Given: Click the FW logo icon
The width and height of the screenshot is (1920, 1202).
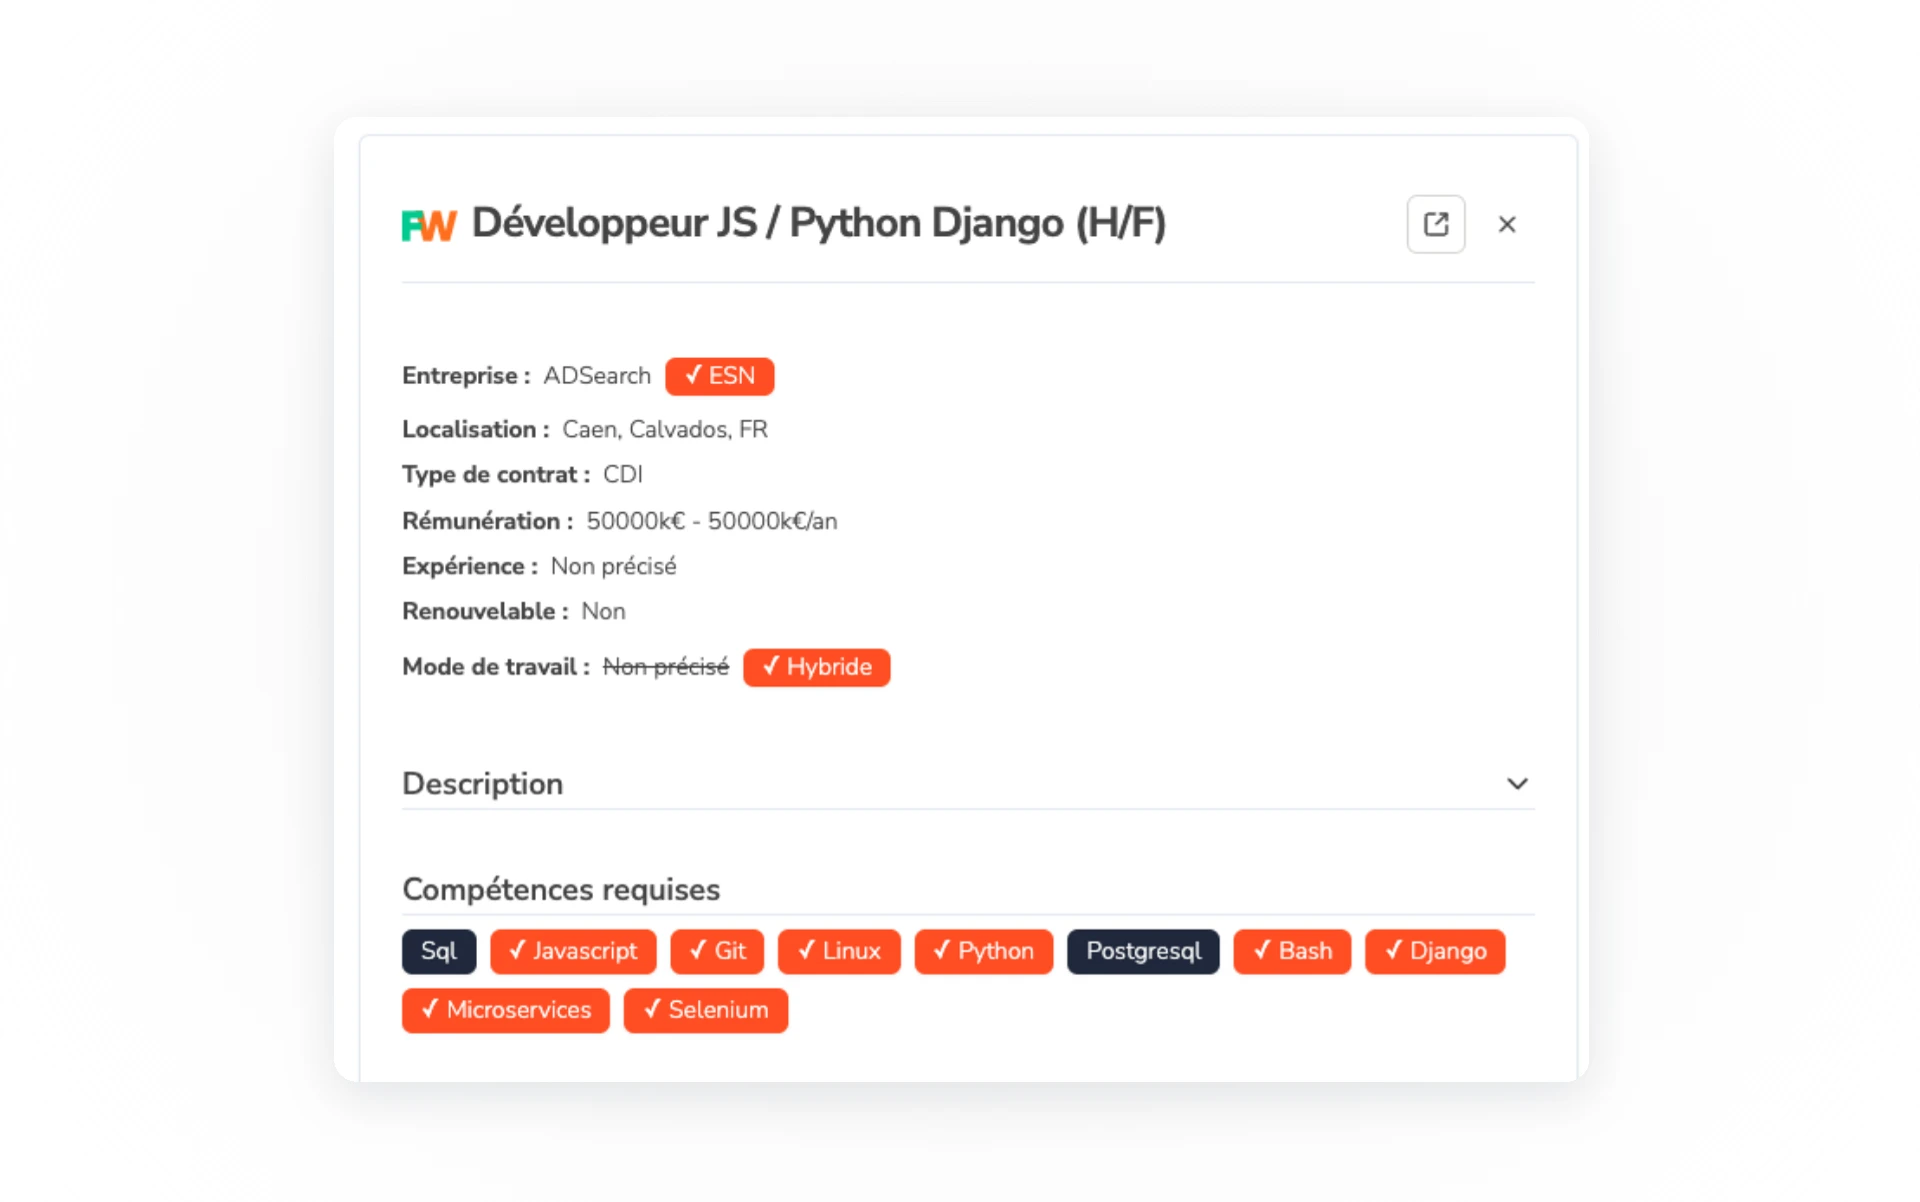Looking at the screenshot, I should [428, 225].
